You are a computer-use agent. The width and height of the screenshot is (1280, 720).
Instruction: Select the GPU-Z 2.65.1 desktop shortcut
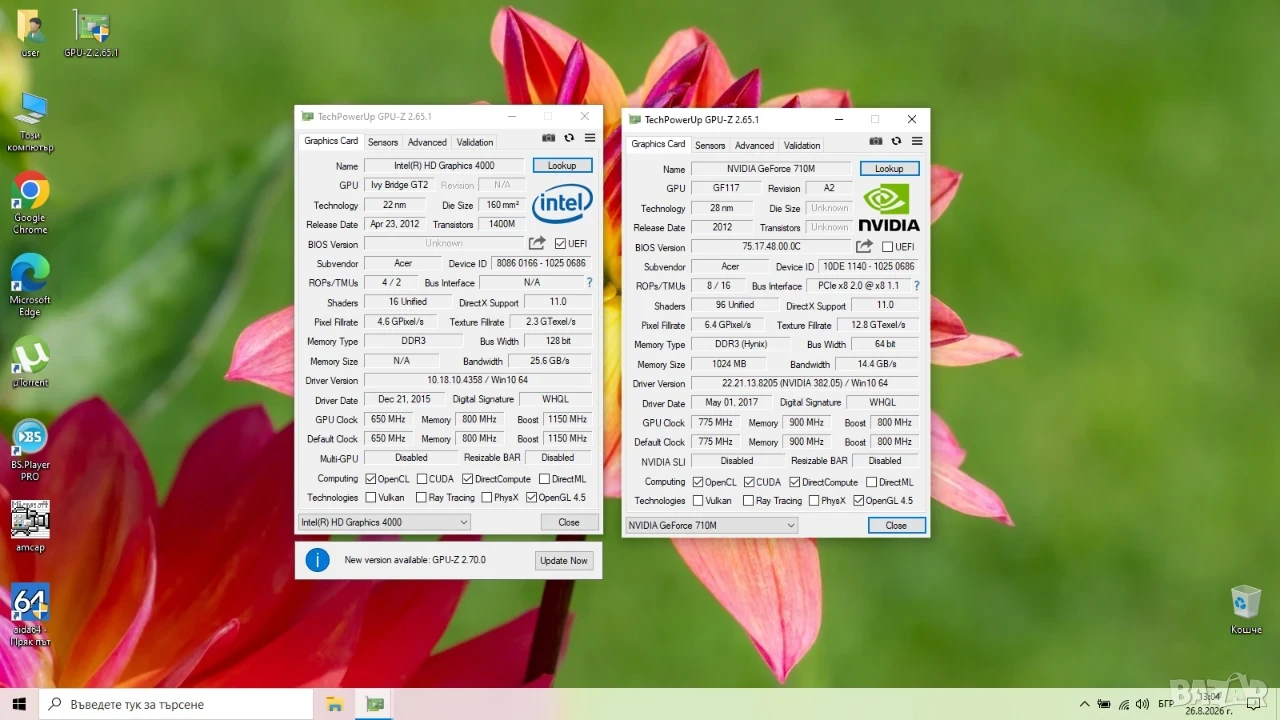(91, 33)
